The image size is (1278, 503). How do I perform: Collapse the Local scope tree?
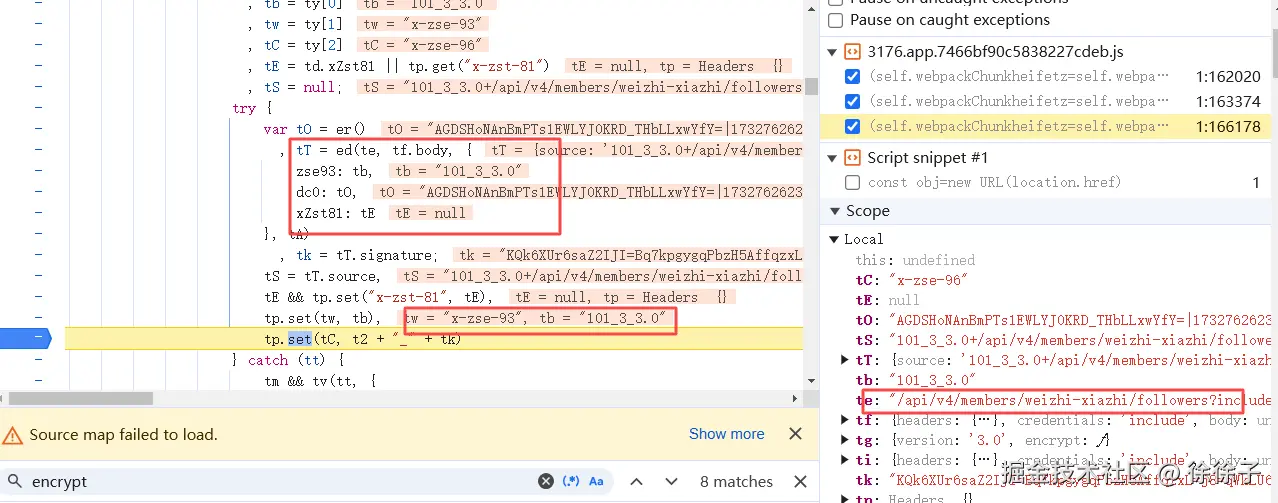pyautogui.click(x=835, y=239)
